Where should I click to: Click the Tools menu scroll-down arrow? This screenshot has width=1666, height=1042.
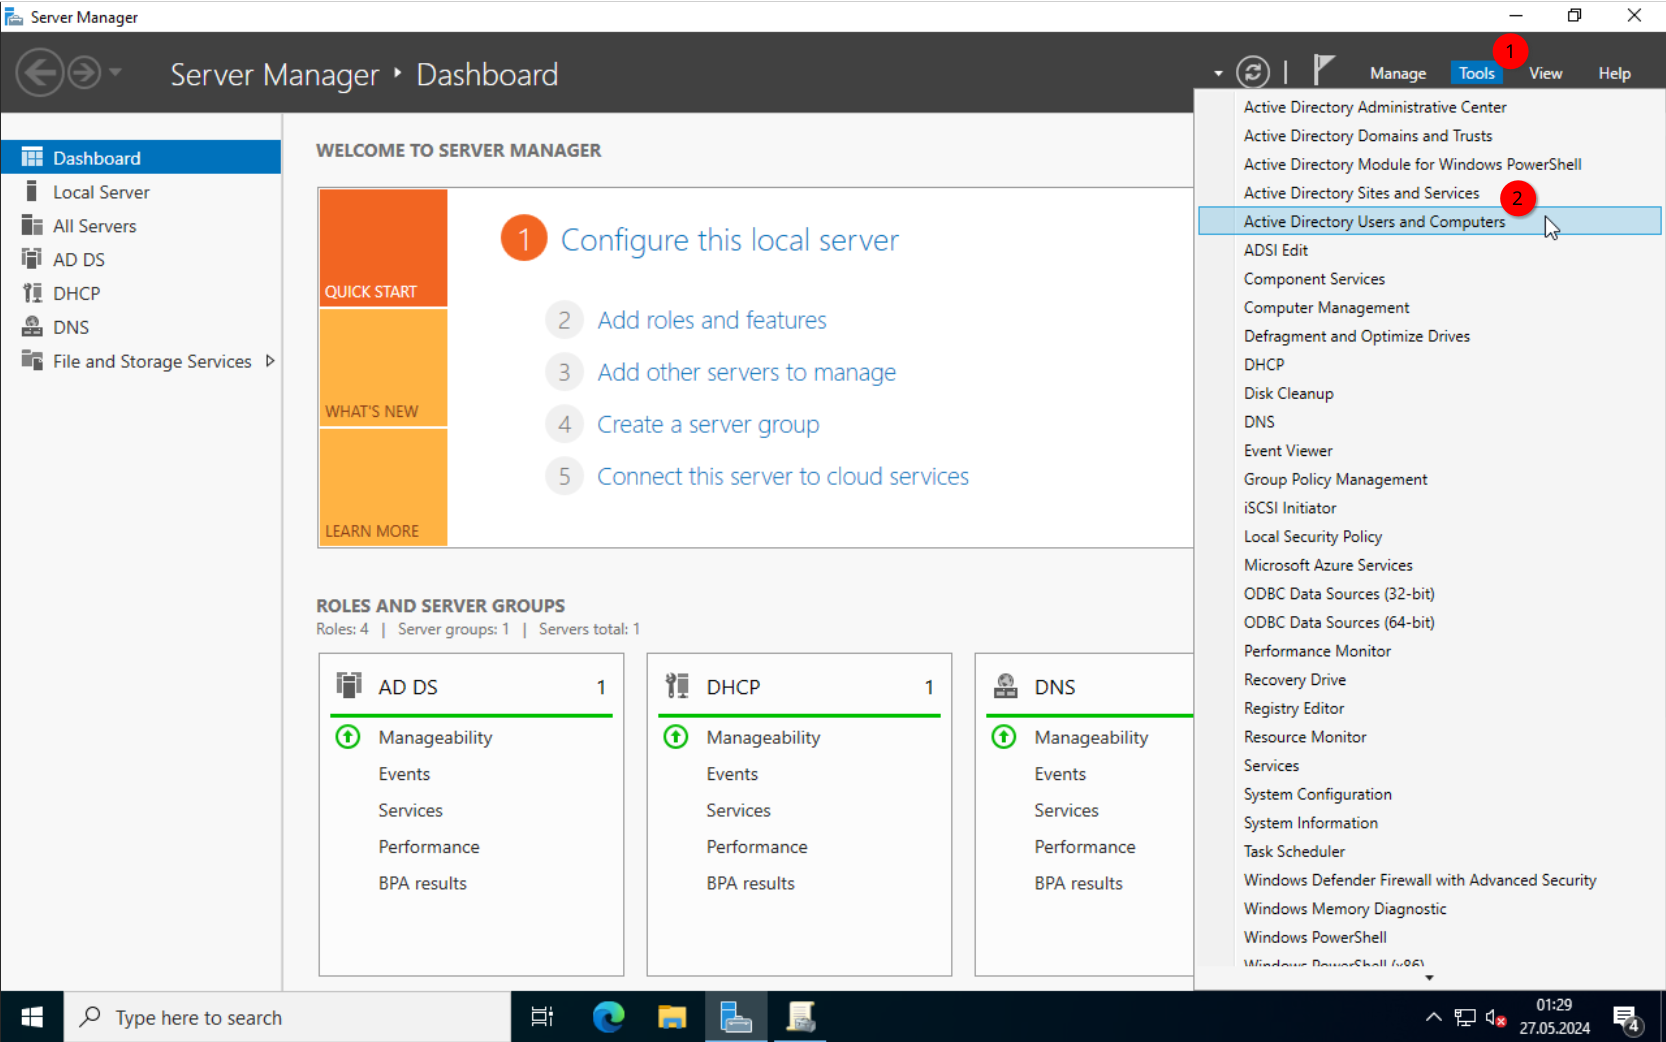coord(1429,978)
